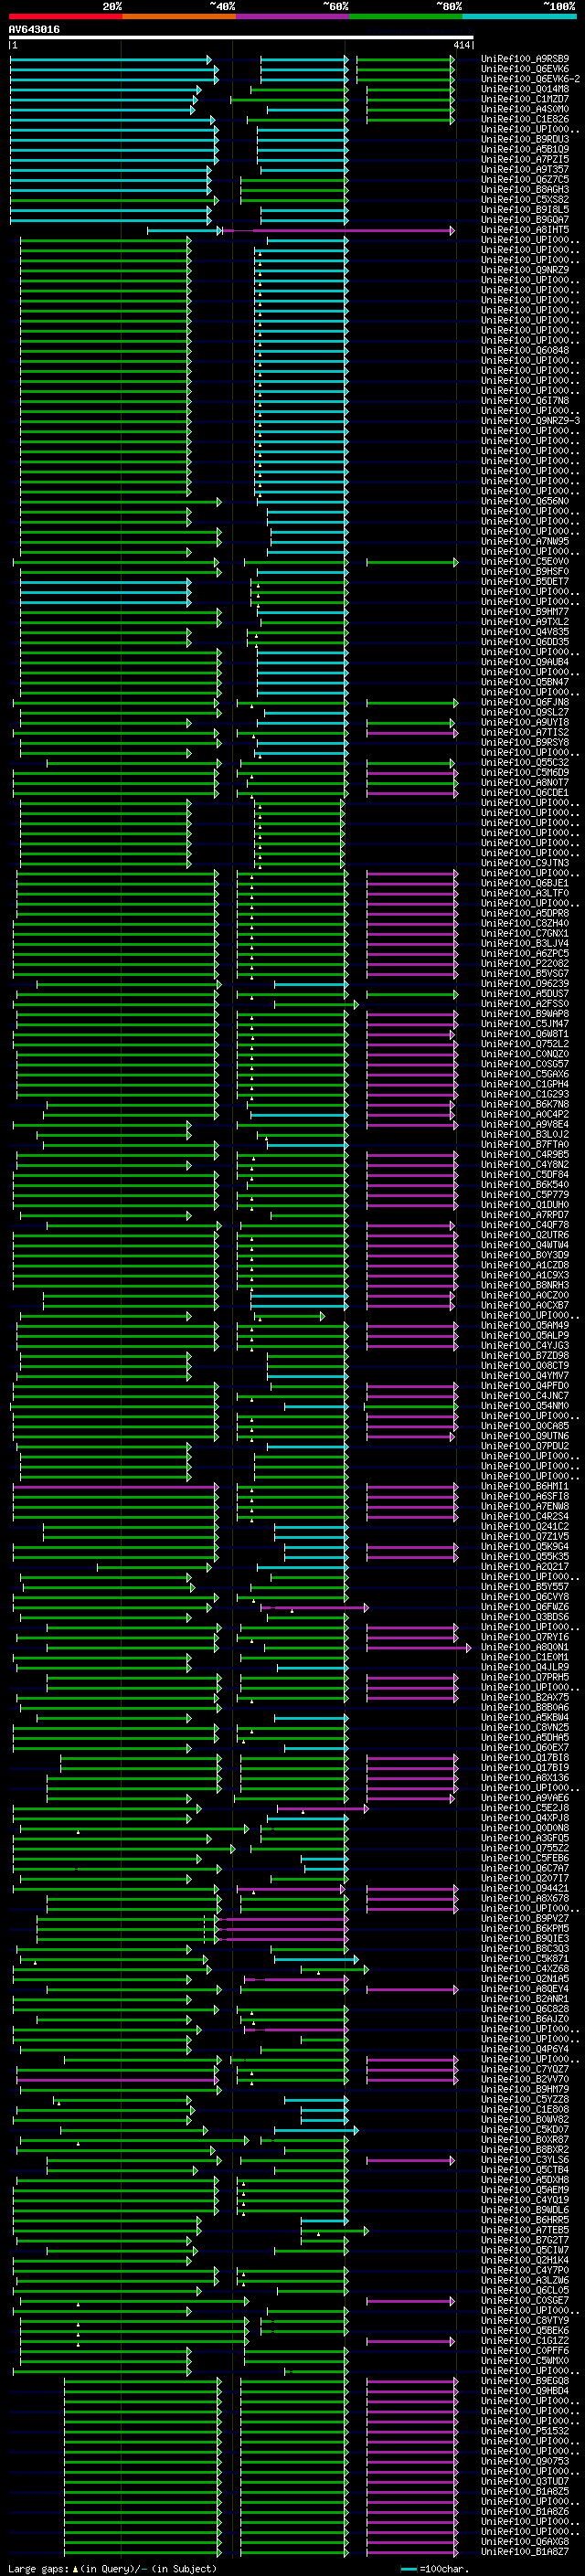Image resolution: width=585 pixels, height=2576 pixels.
Task: Select the UniRef100_Q9NRZ9-3 row label
Action: tap(530, 421)
